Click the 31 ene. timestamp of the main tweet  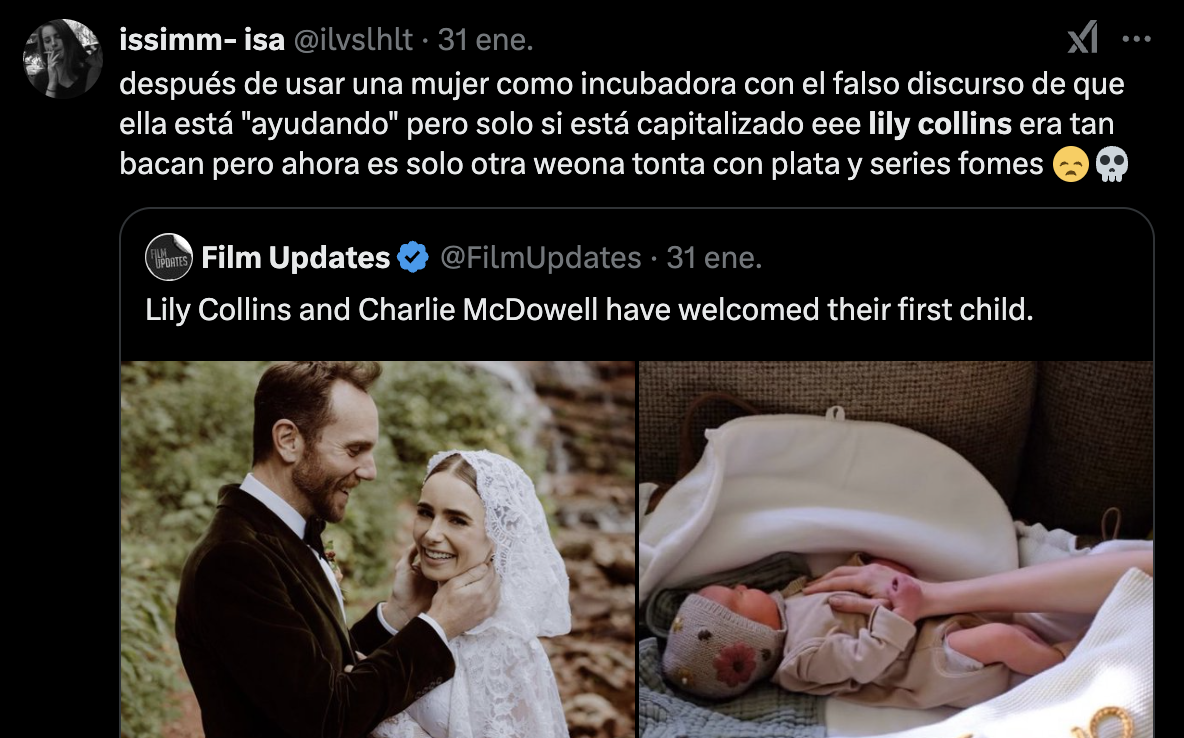(486, 39)
